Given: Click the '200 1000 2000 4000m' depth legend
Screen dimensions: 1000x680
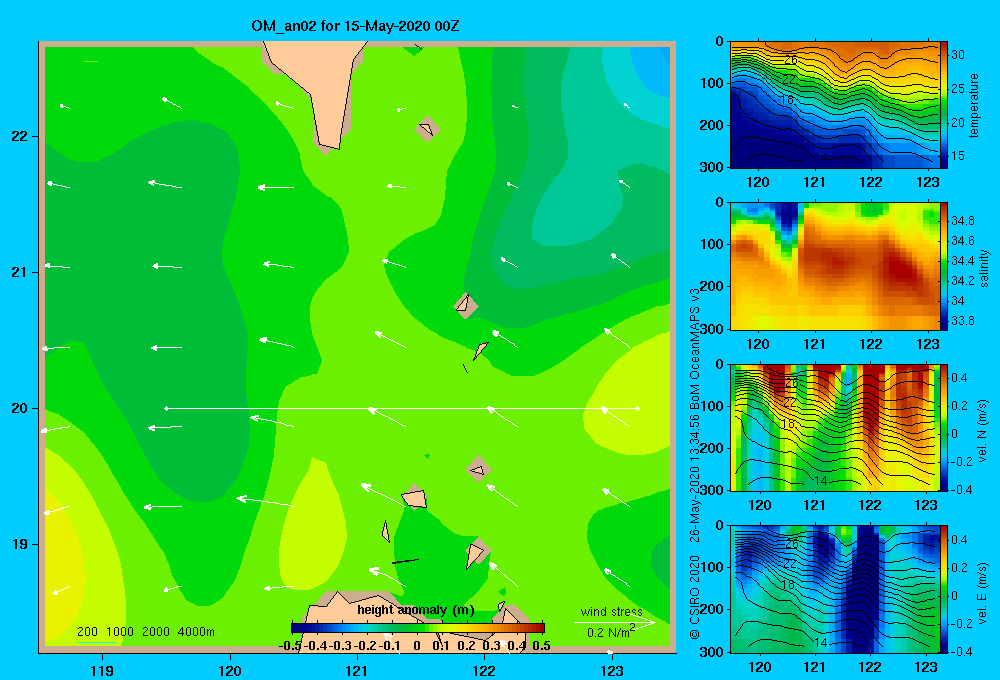Looking at the screenshot, I should 145,632.
